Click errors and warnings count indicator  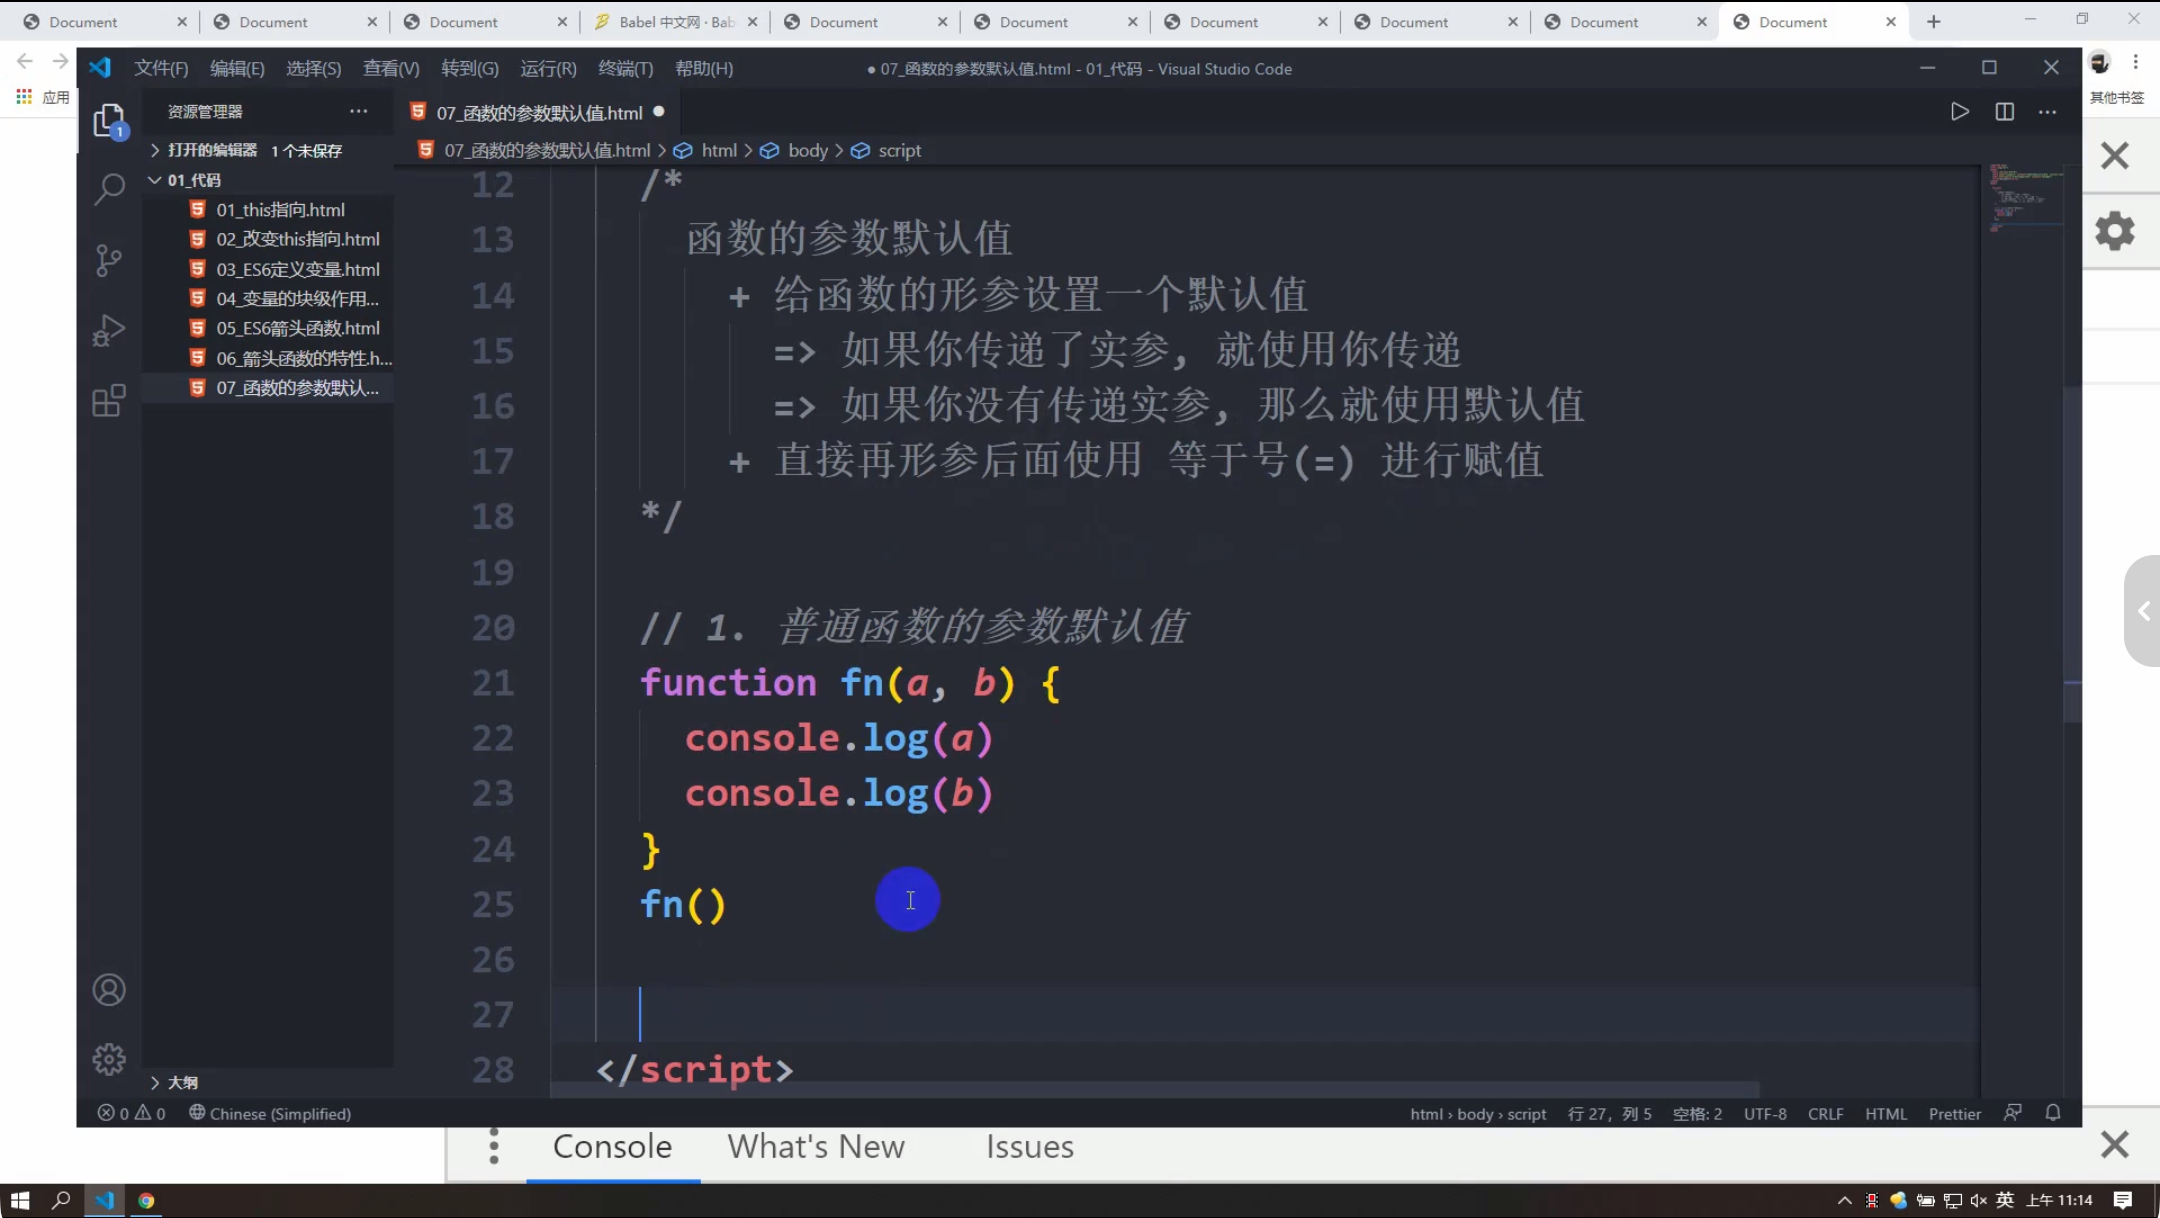click(131, 1113)
